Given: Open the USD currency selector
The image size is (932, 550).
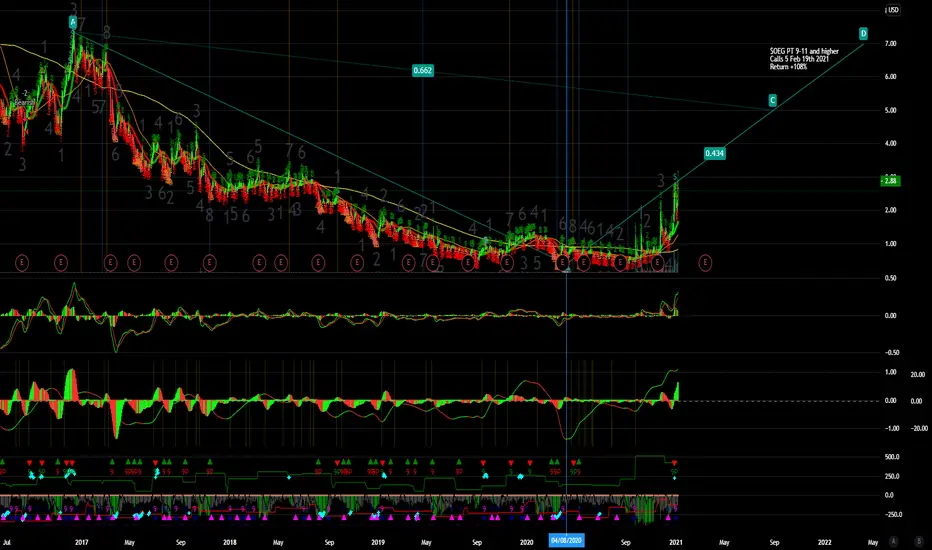Looking at the screenshot, I should tap(892, 10).
